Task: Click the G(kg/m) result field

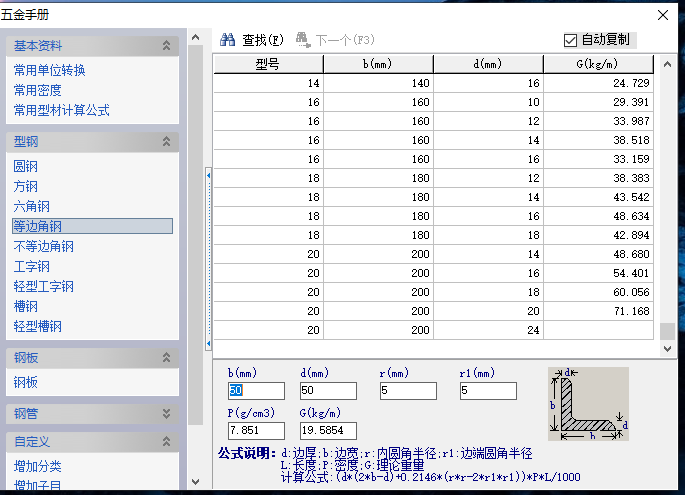Action: tap(328, 431)
